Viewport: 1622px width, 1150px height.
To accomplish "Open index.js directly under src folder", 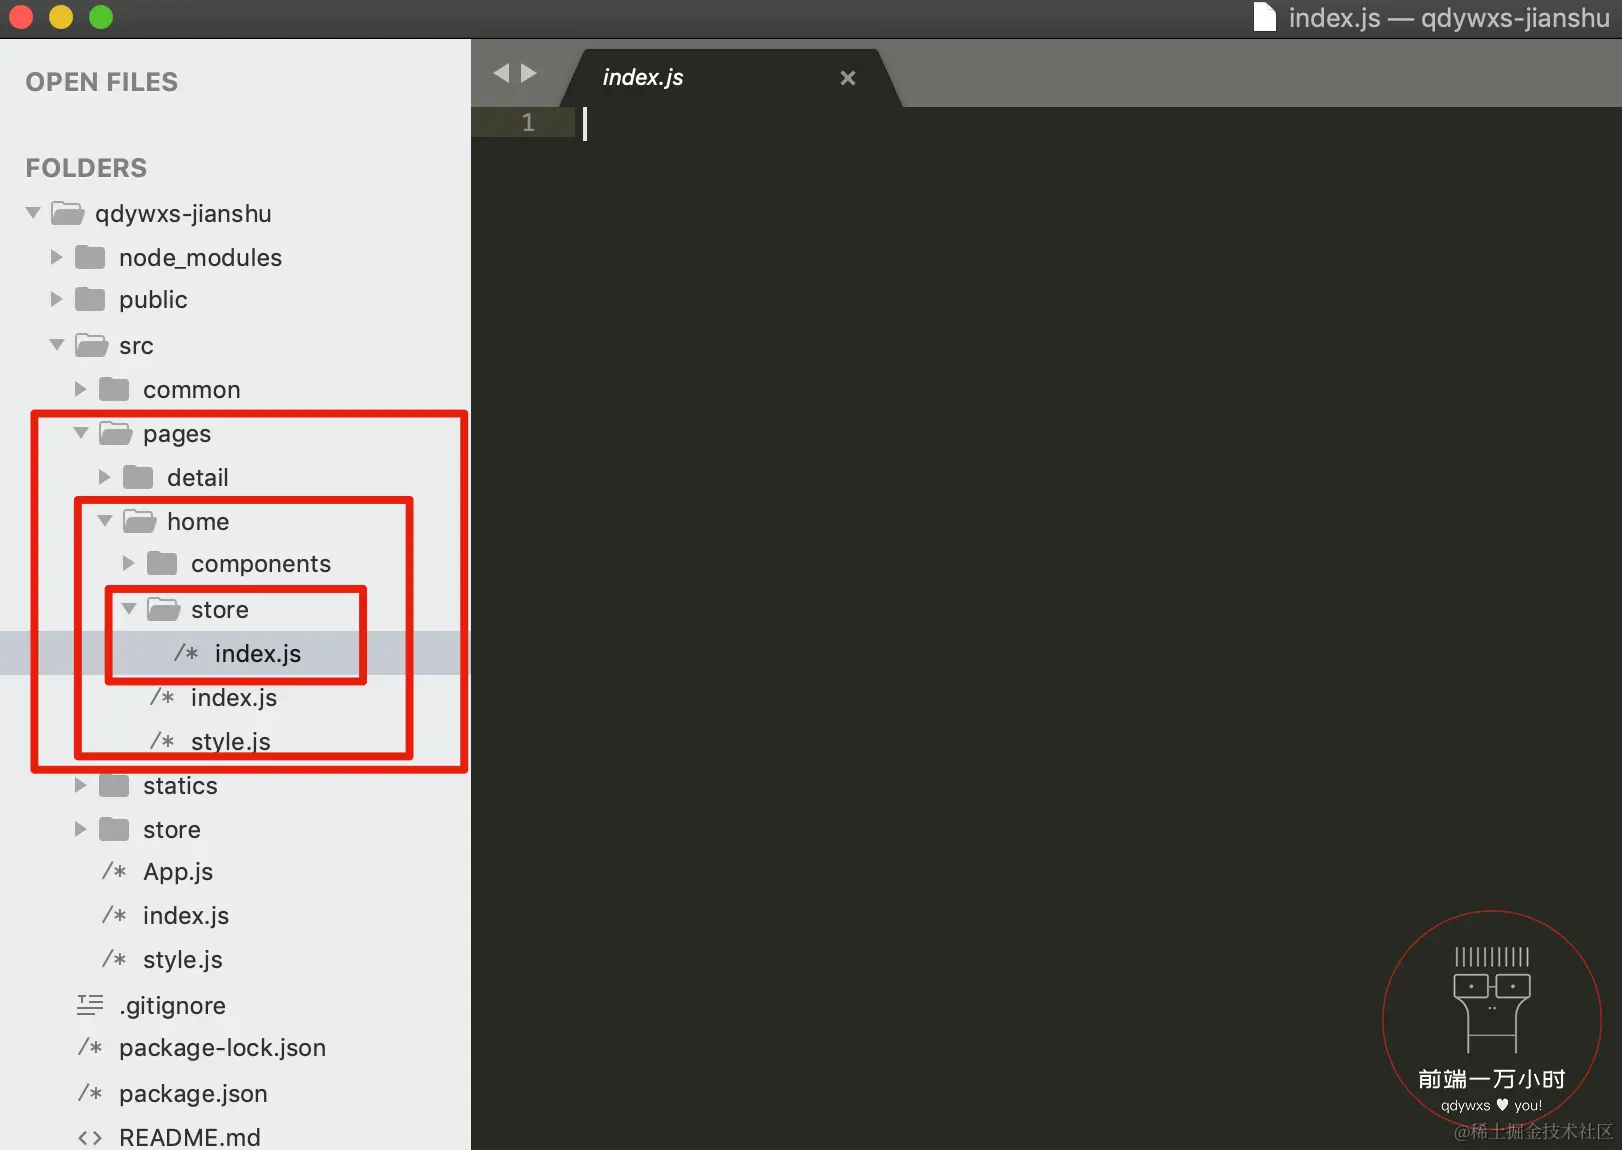I will pyautogui.click(x=186, y=915).
